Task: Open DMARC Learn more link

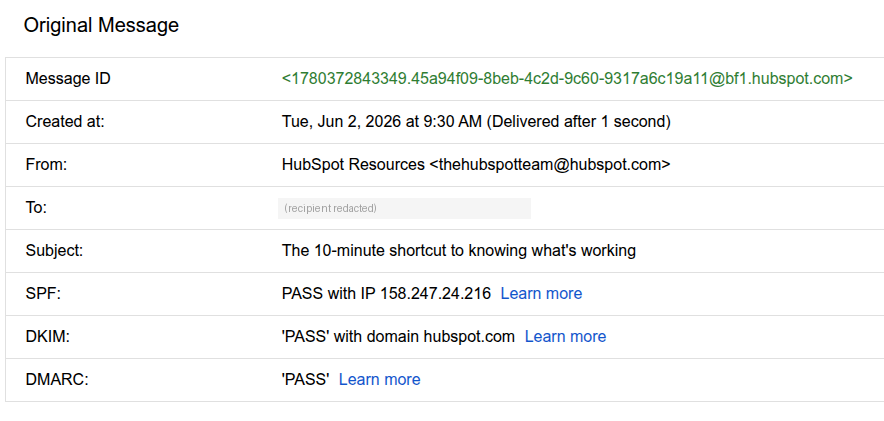Action: [x=379, y=379]
